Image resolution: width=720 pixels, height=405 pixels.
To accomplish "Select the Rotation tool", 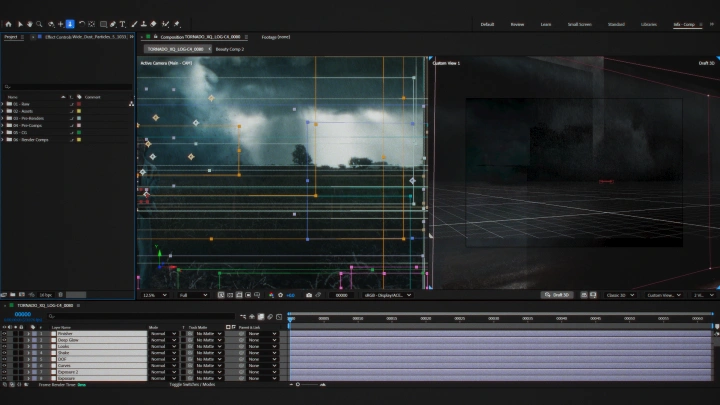I will [x=82, y=24].
